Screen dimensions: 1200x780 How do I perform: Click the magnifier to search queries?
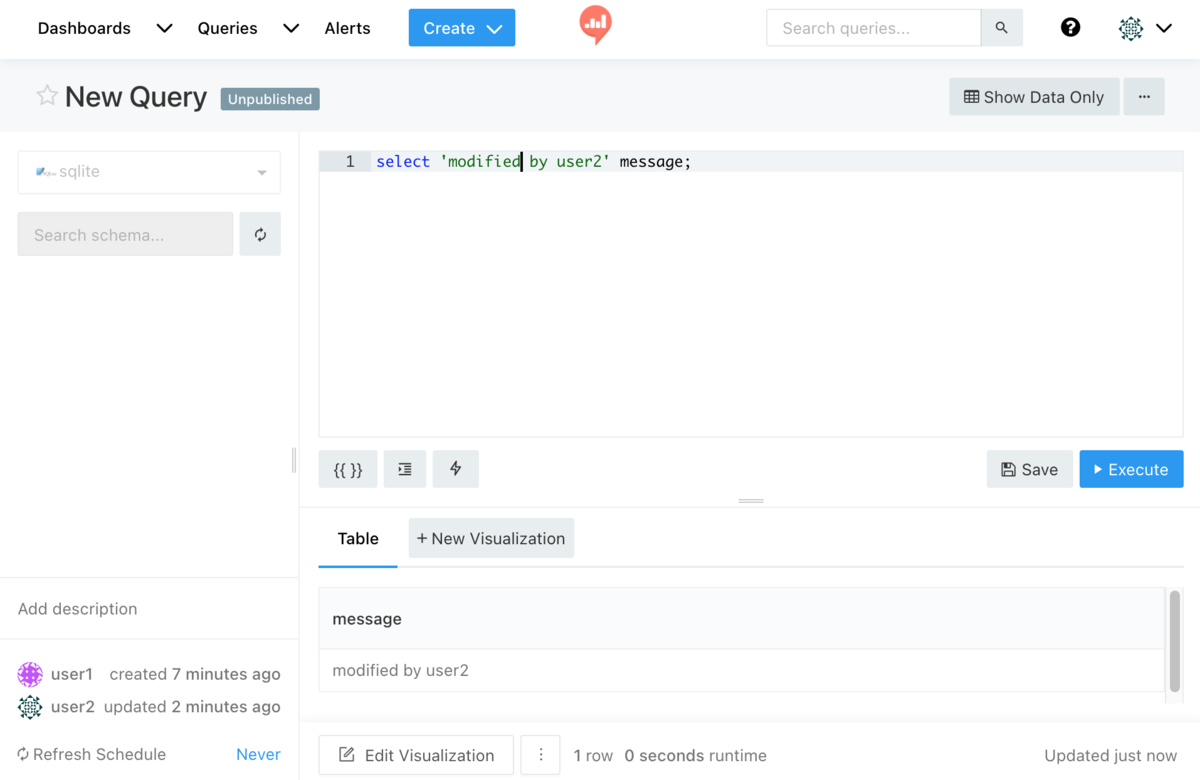click(1001, 27)
